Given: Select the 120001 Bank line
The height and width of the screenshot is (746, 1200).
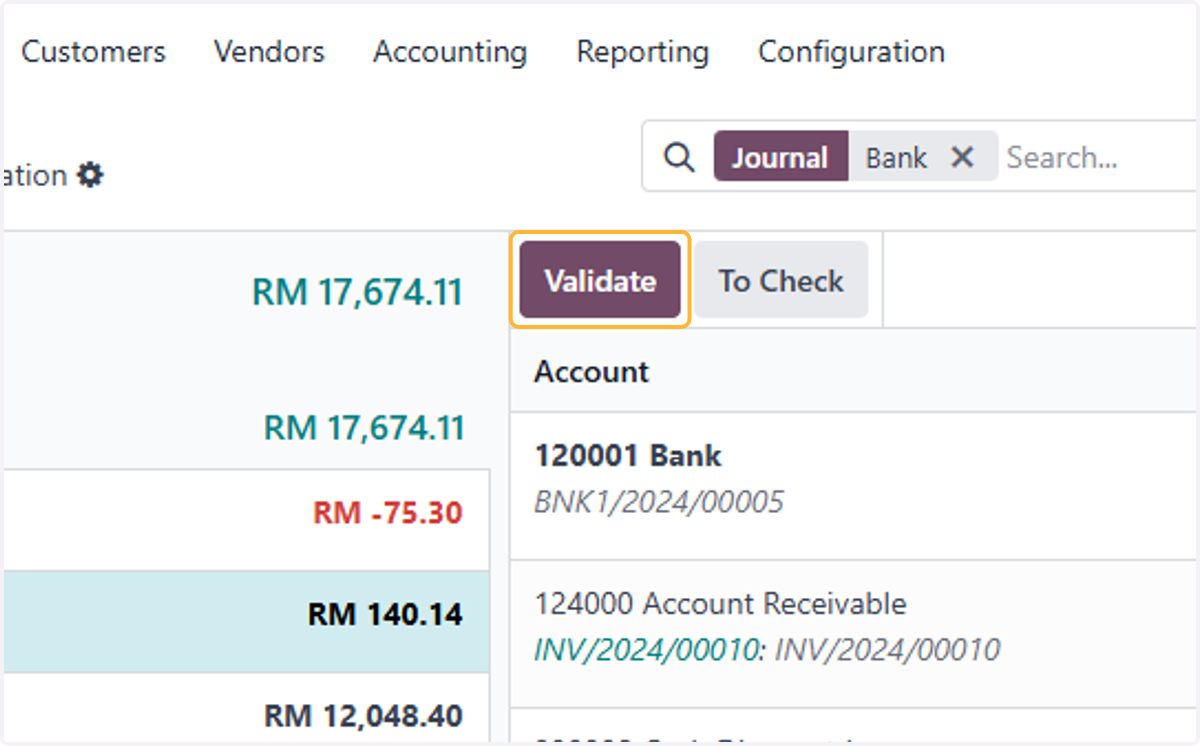Looking at the screenshot, I should click(x=854, y=486).
